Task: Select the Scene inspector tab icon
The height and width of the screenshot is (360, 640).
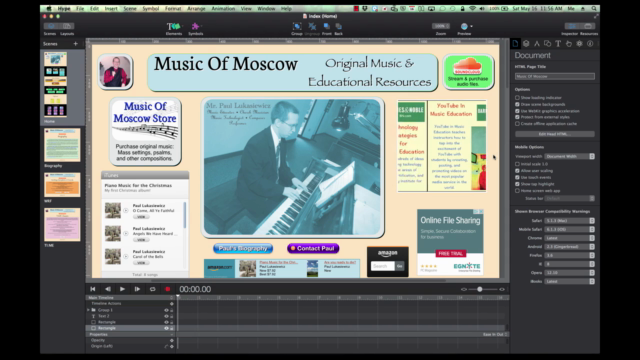Action: 526,44
